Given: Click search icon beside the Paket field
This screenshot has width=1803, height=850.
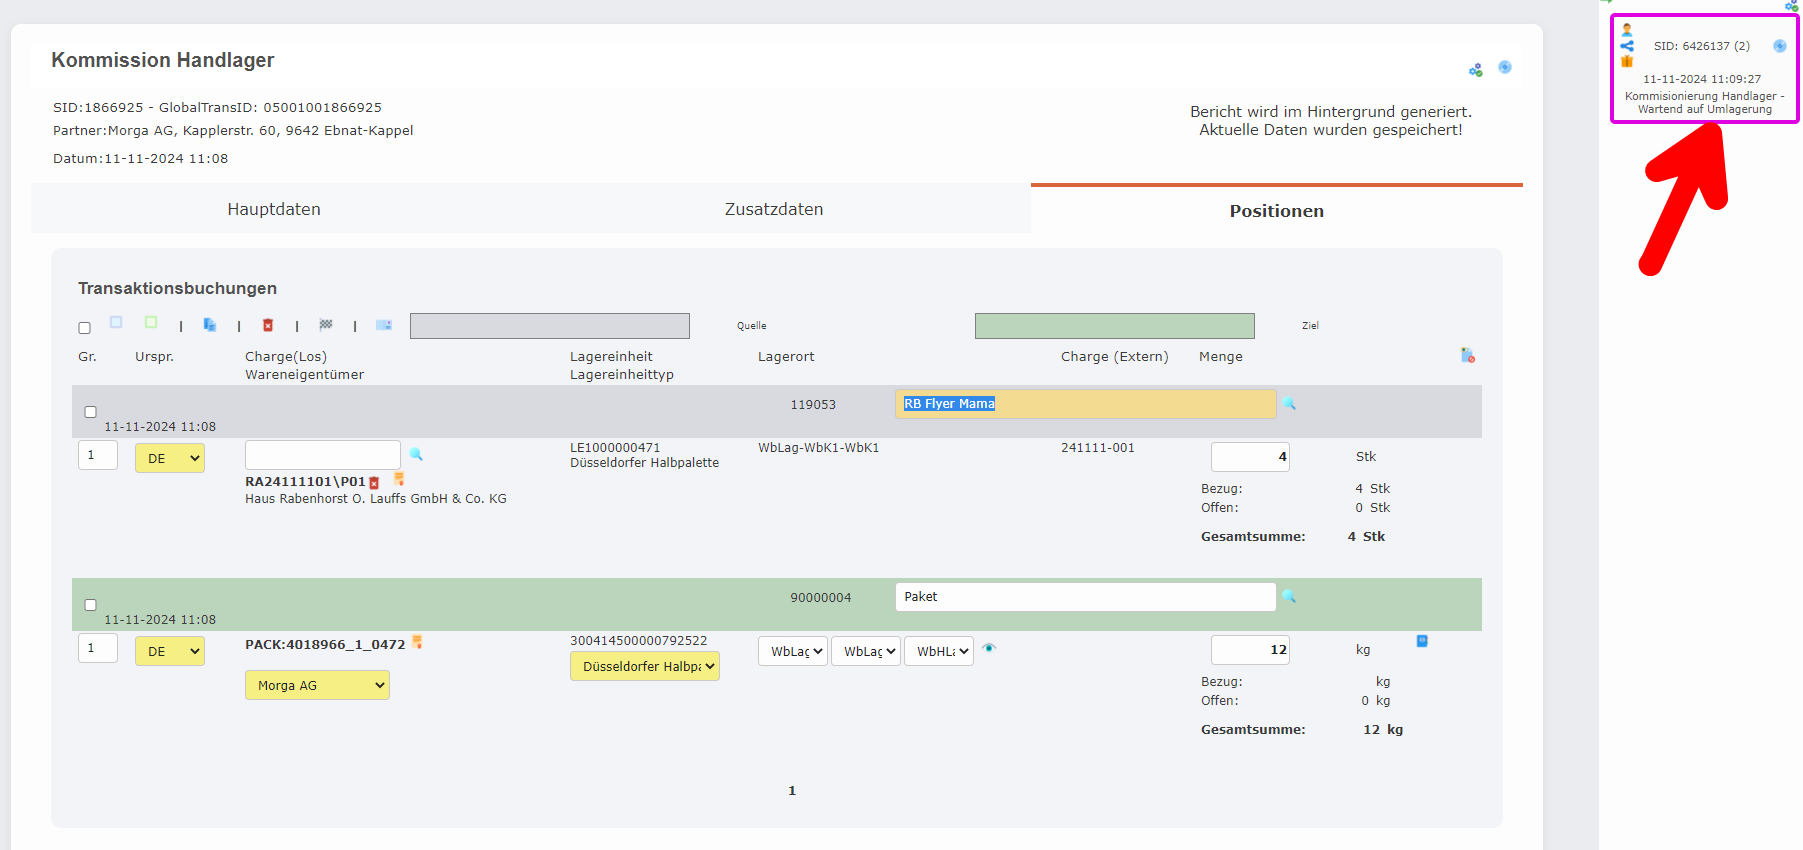Looking at the screenshot, I should pos(1289,597).
